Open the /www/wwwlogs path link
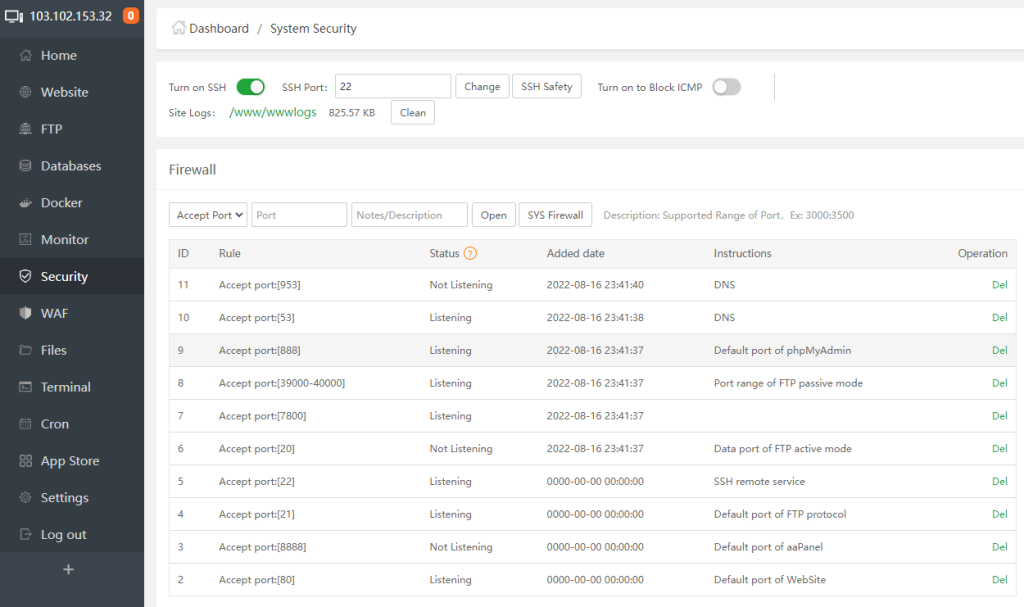1024x607 pixels. coord(272,113)
